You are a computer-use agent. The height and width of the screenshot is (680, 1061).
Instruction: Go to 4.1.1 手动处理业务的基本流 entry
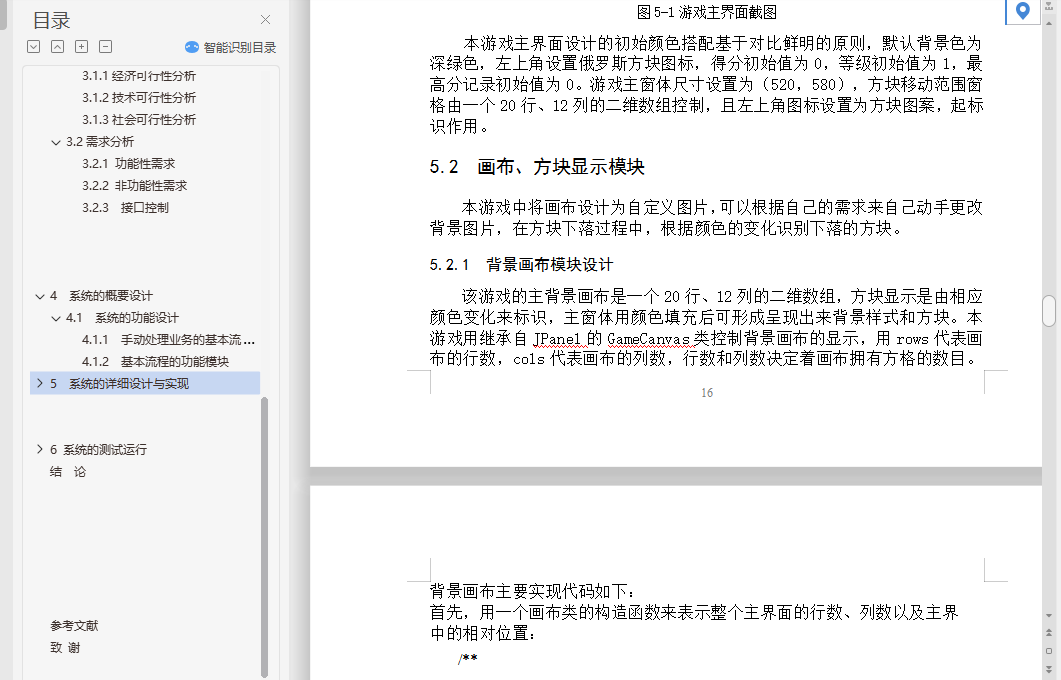click(x=168, y=340)
